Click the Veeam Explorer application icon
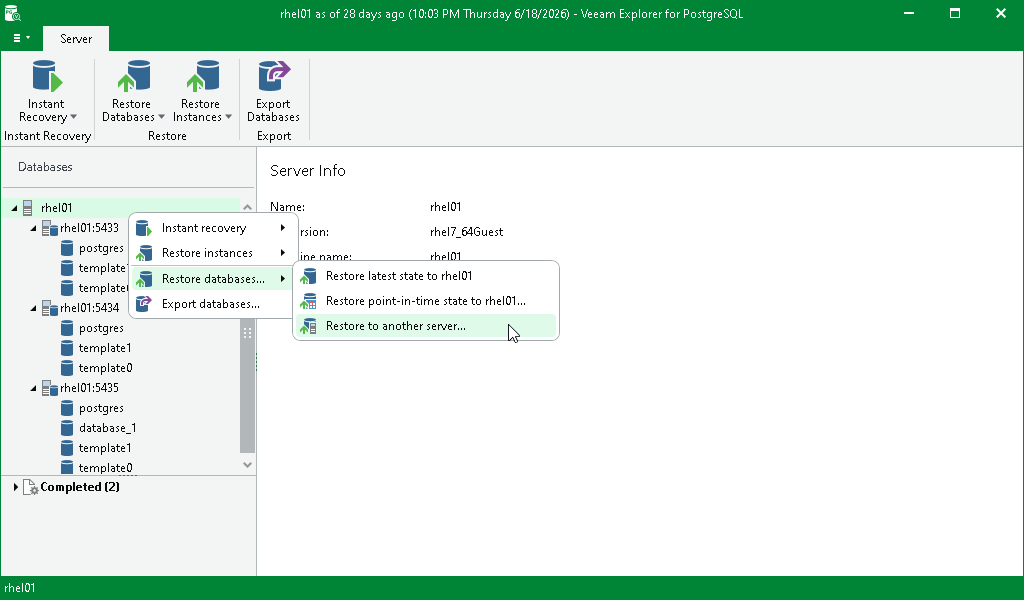 [12, 13]
